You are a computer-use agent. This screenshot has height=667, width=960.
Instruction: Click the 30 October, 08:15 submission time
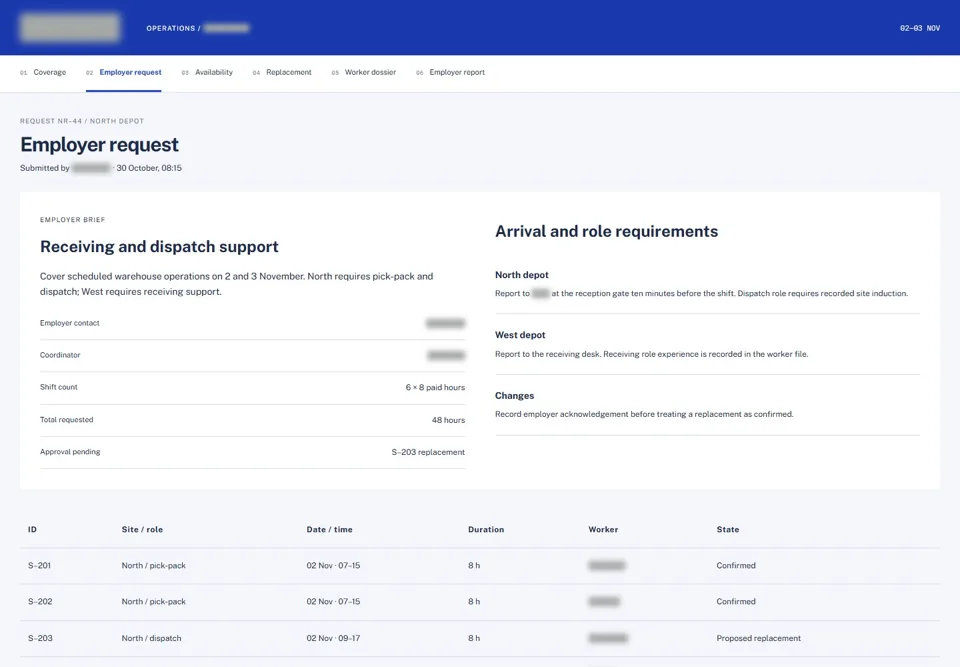(x=149, y=168)
